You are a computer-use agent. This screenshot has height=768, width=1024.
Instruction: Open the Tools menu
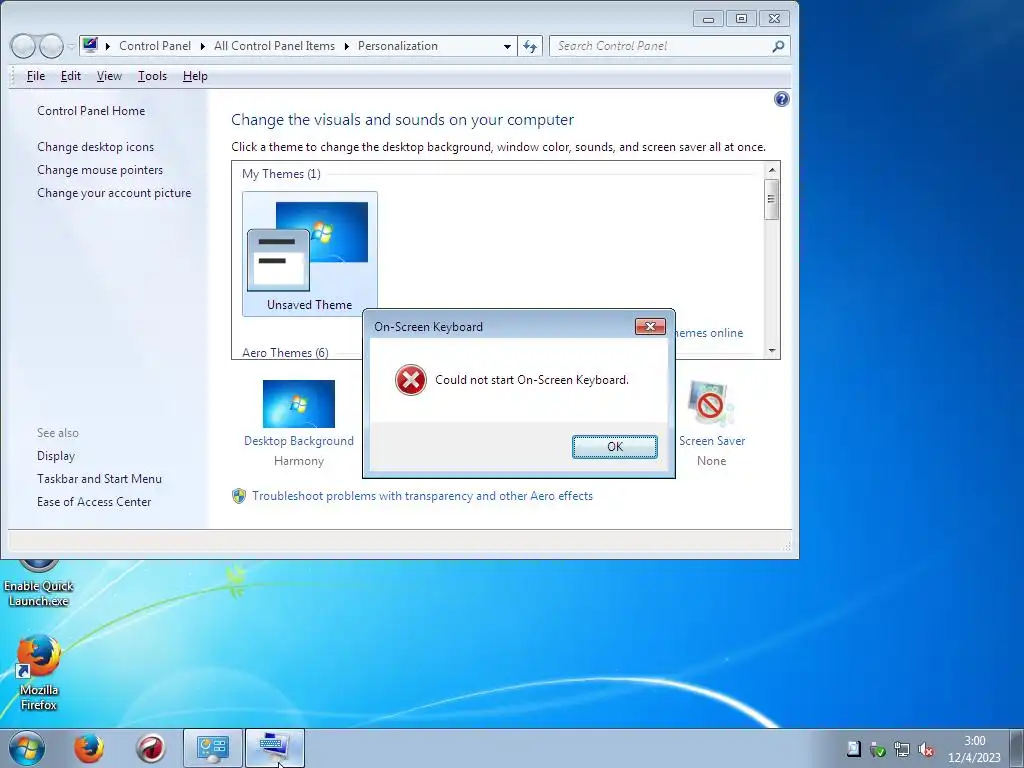[x=152, y=76]
